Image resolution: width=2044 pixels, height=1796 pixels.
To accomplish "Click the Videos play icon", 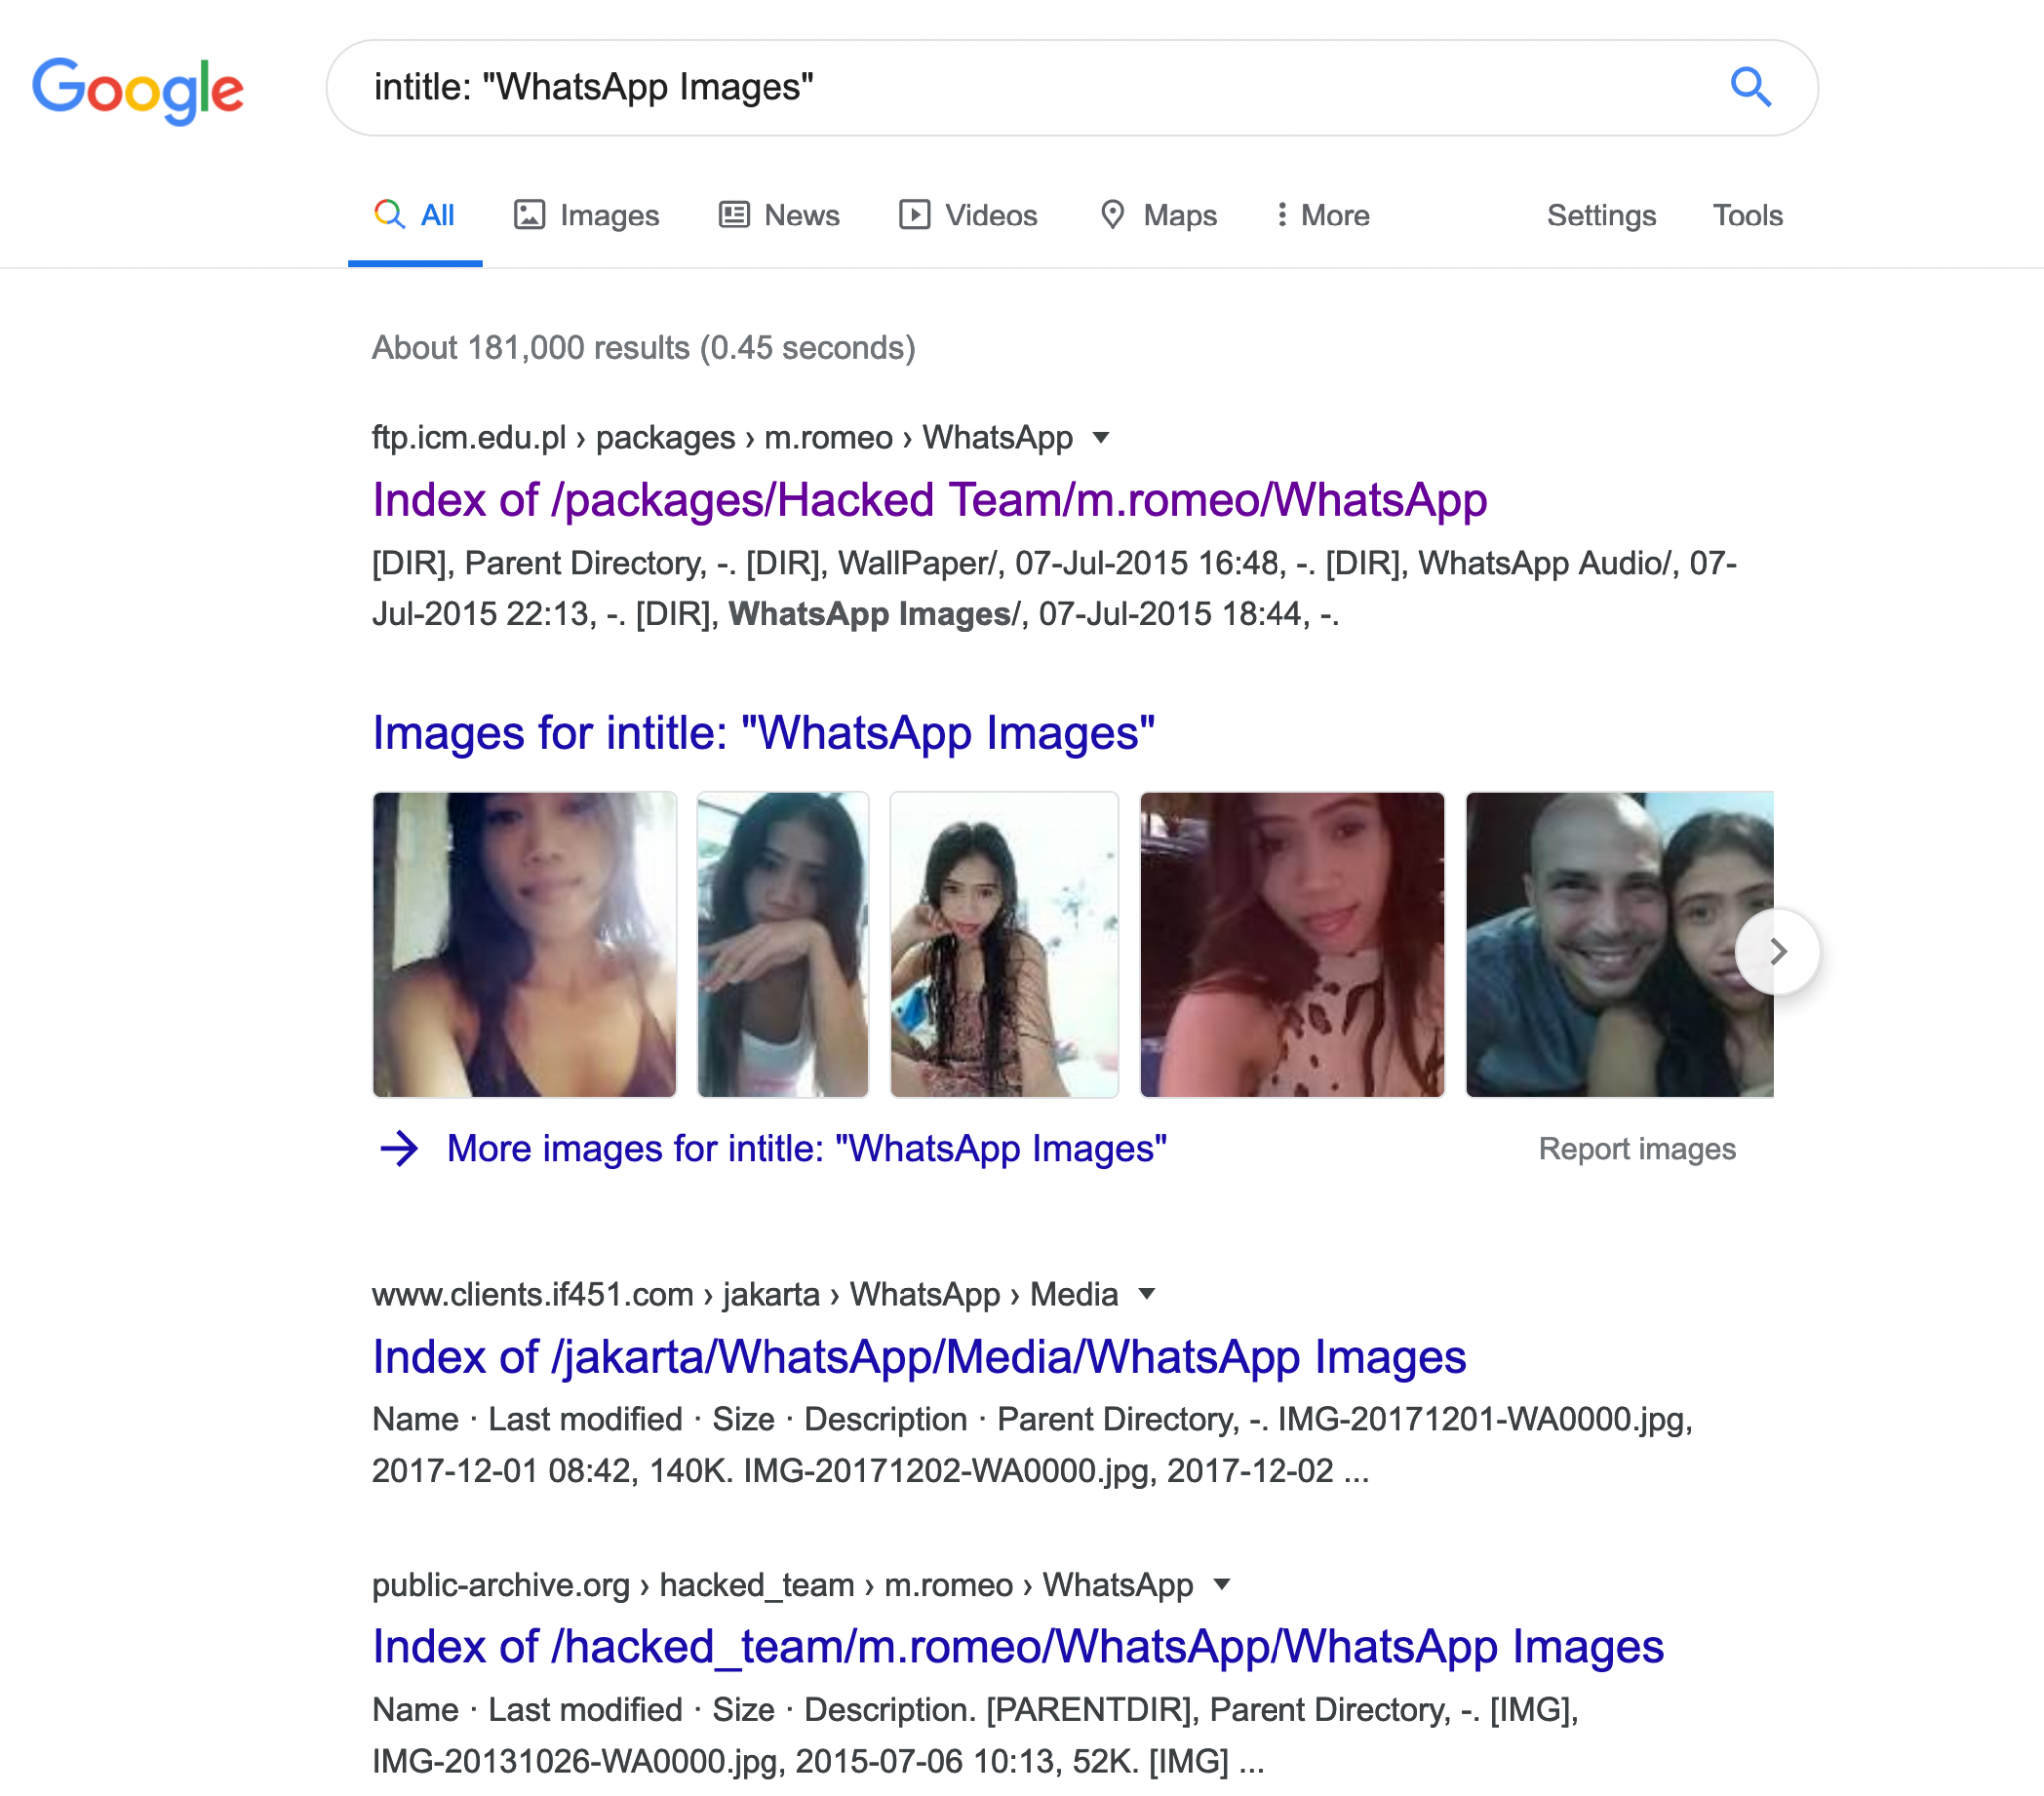I will pos(914,215).
